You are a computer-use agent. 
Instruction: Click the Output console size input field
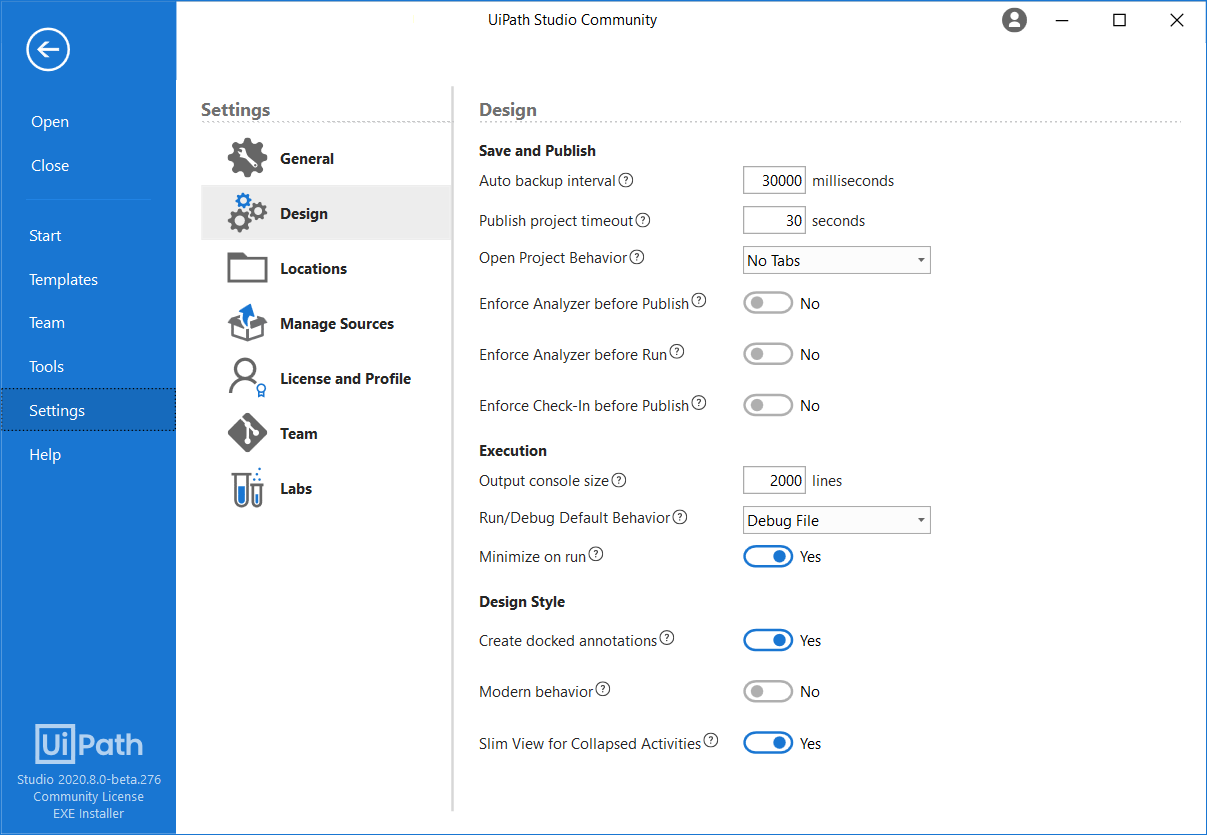(x=774, y=480)
